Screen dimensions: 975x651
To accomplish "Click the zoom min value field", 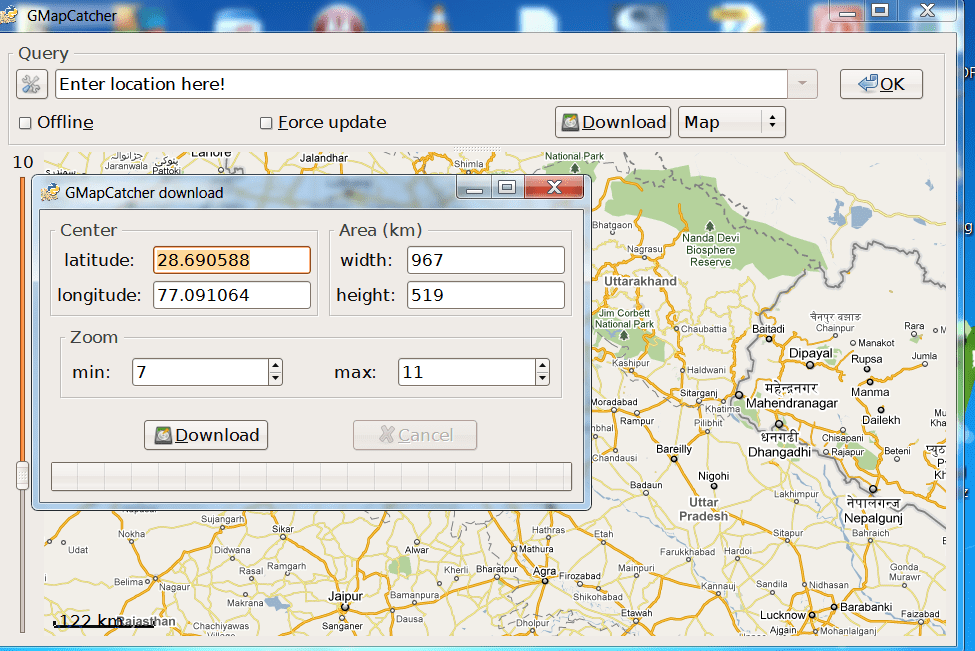I will click(200, 372).
